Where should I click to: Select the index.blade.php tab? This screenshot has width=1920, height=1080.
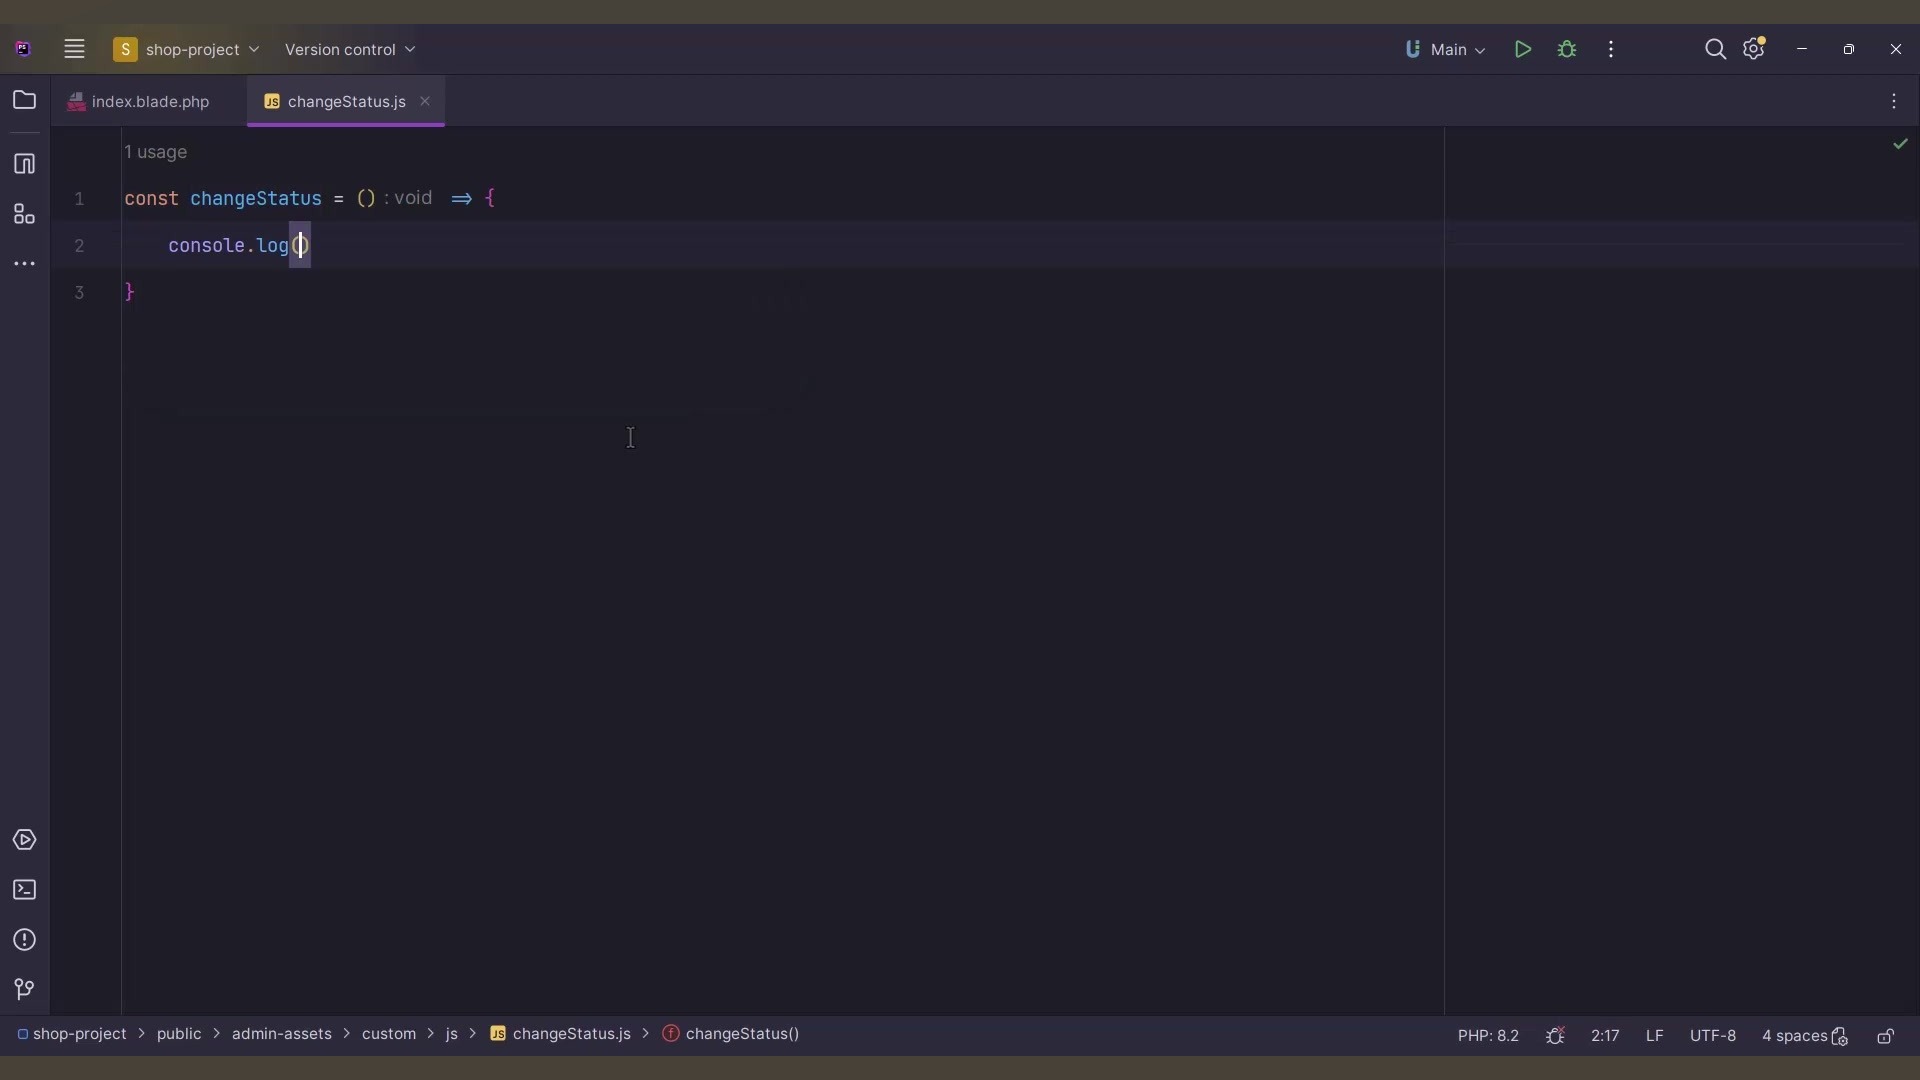click(149, 100)
